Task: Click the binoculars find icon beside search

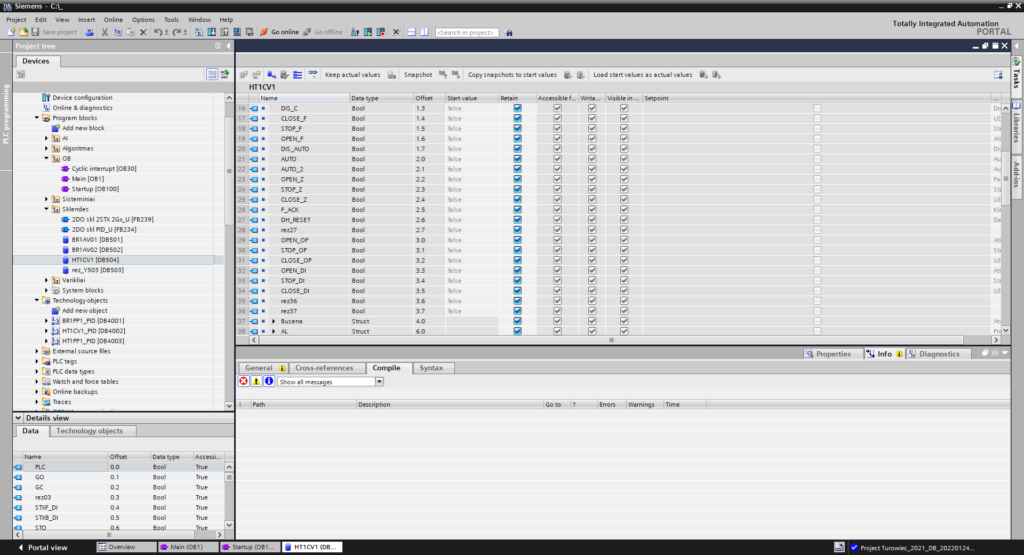Action: (x=509, y=32)
